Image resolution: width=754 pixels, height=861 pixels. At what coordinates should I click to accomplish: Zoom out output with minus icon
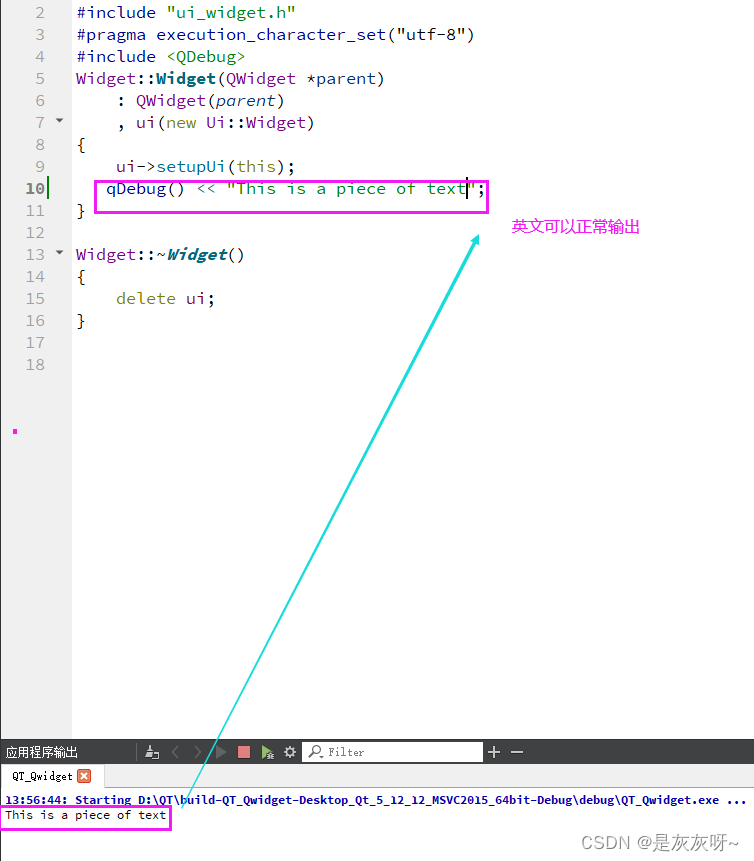(517, 752)
